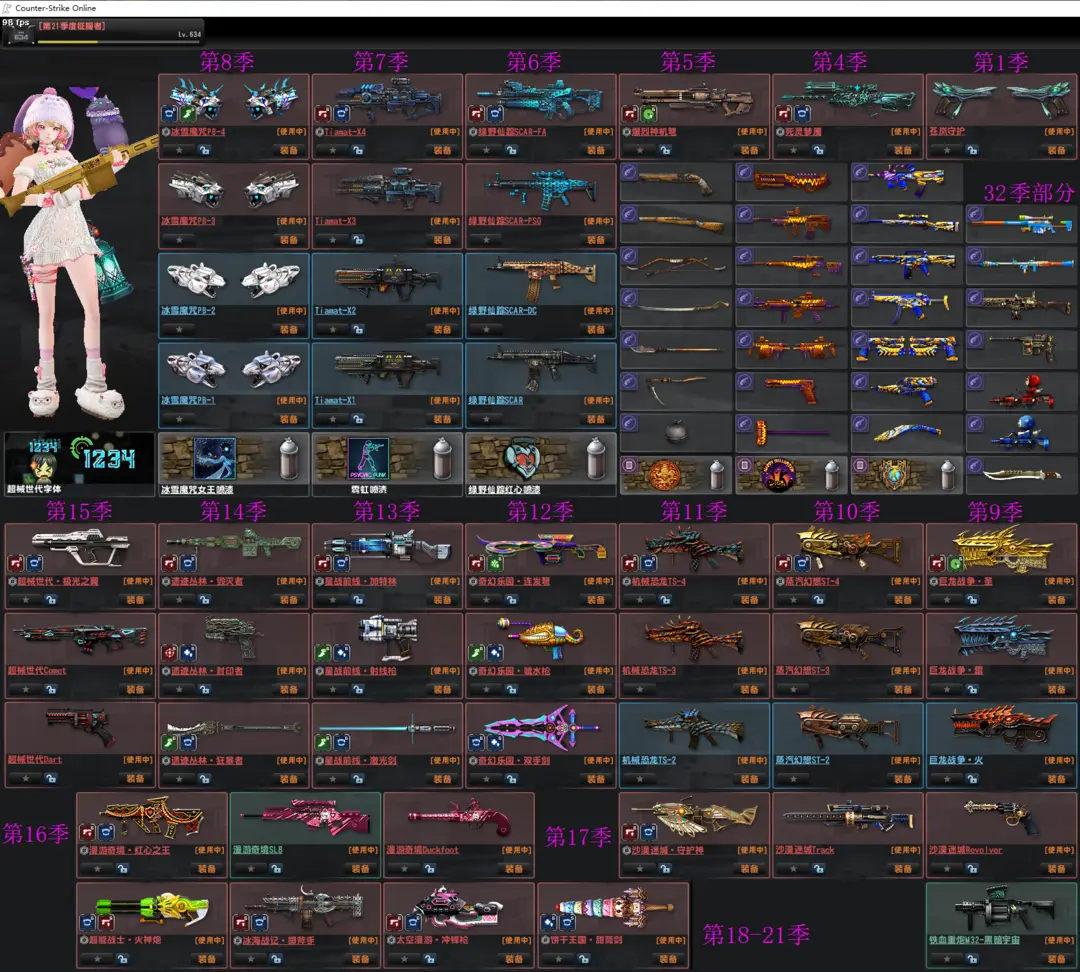Click the green icon on 星战前线·激光剑 card

pos(323,742)
